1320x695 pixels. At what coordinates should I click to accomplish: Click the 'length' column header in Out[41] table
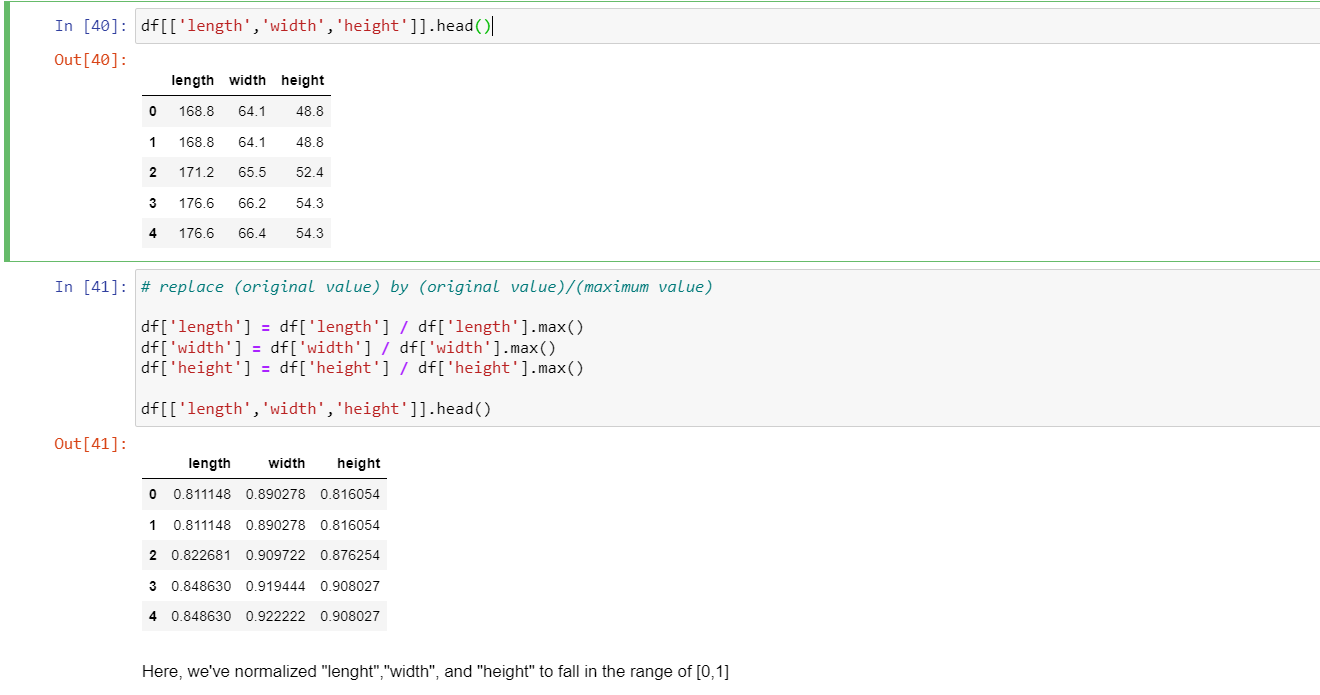tap(209, 463)
